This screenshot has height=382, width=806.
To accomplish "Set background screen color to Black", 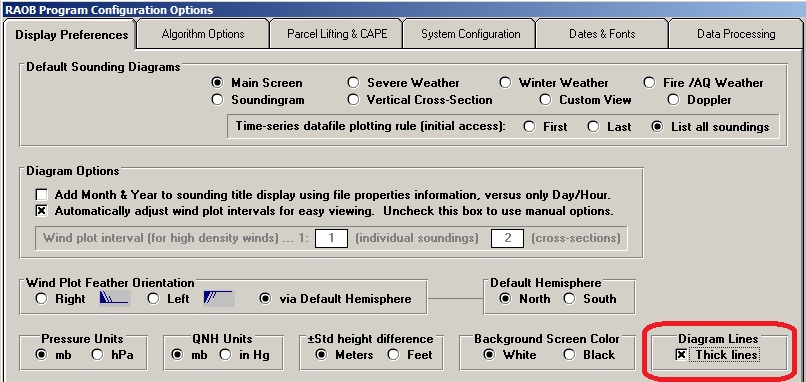I will pos(569,355).
